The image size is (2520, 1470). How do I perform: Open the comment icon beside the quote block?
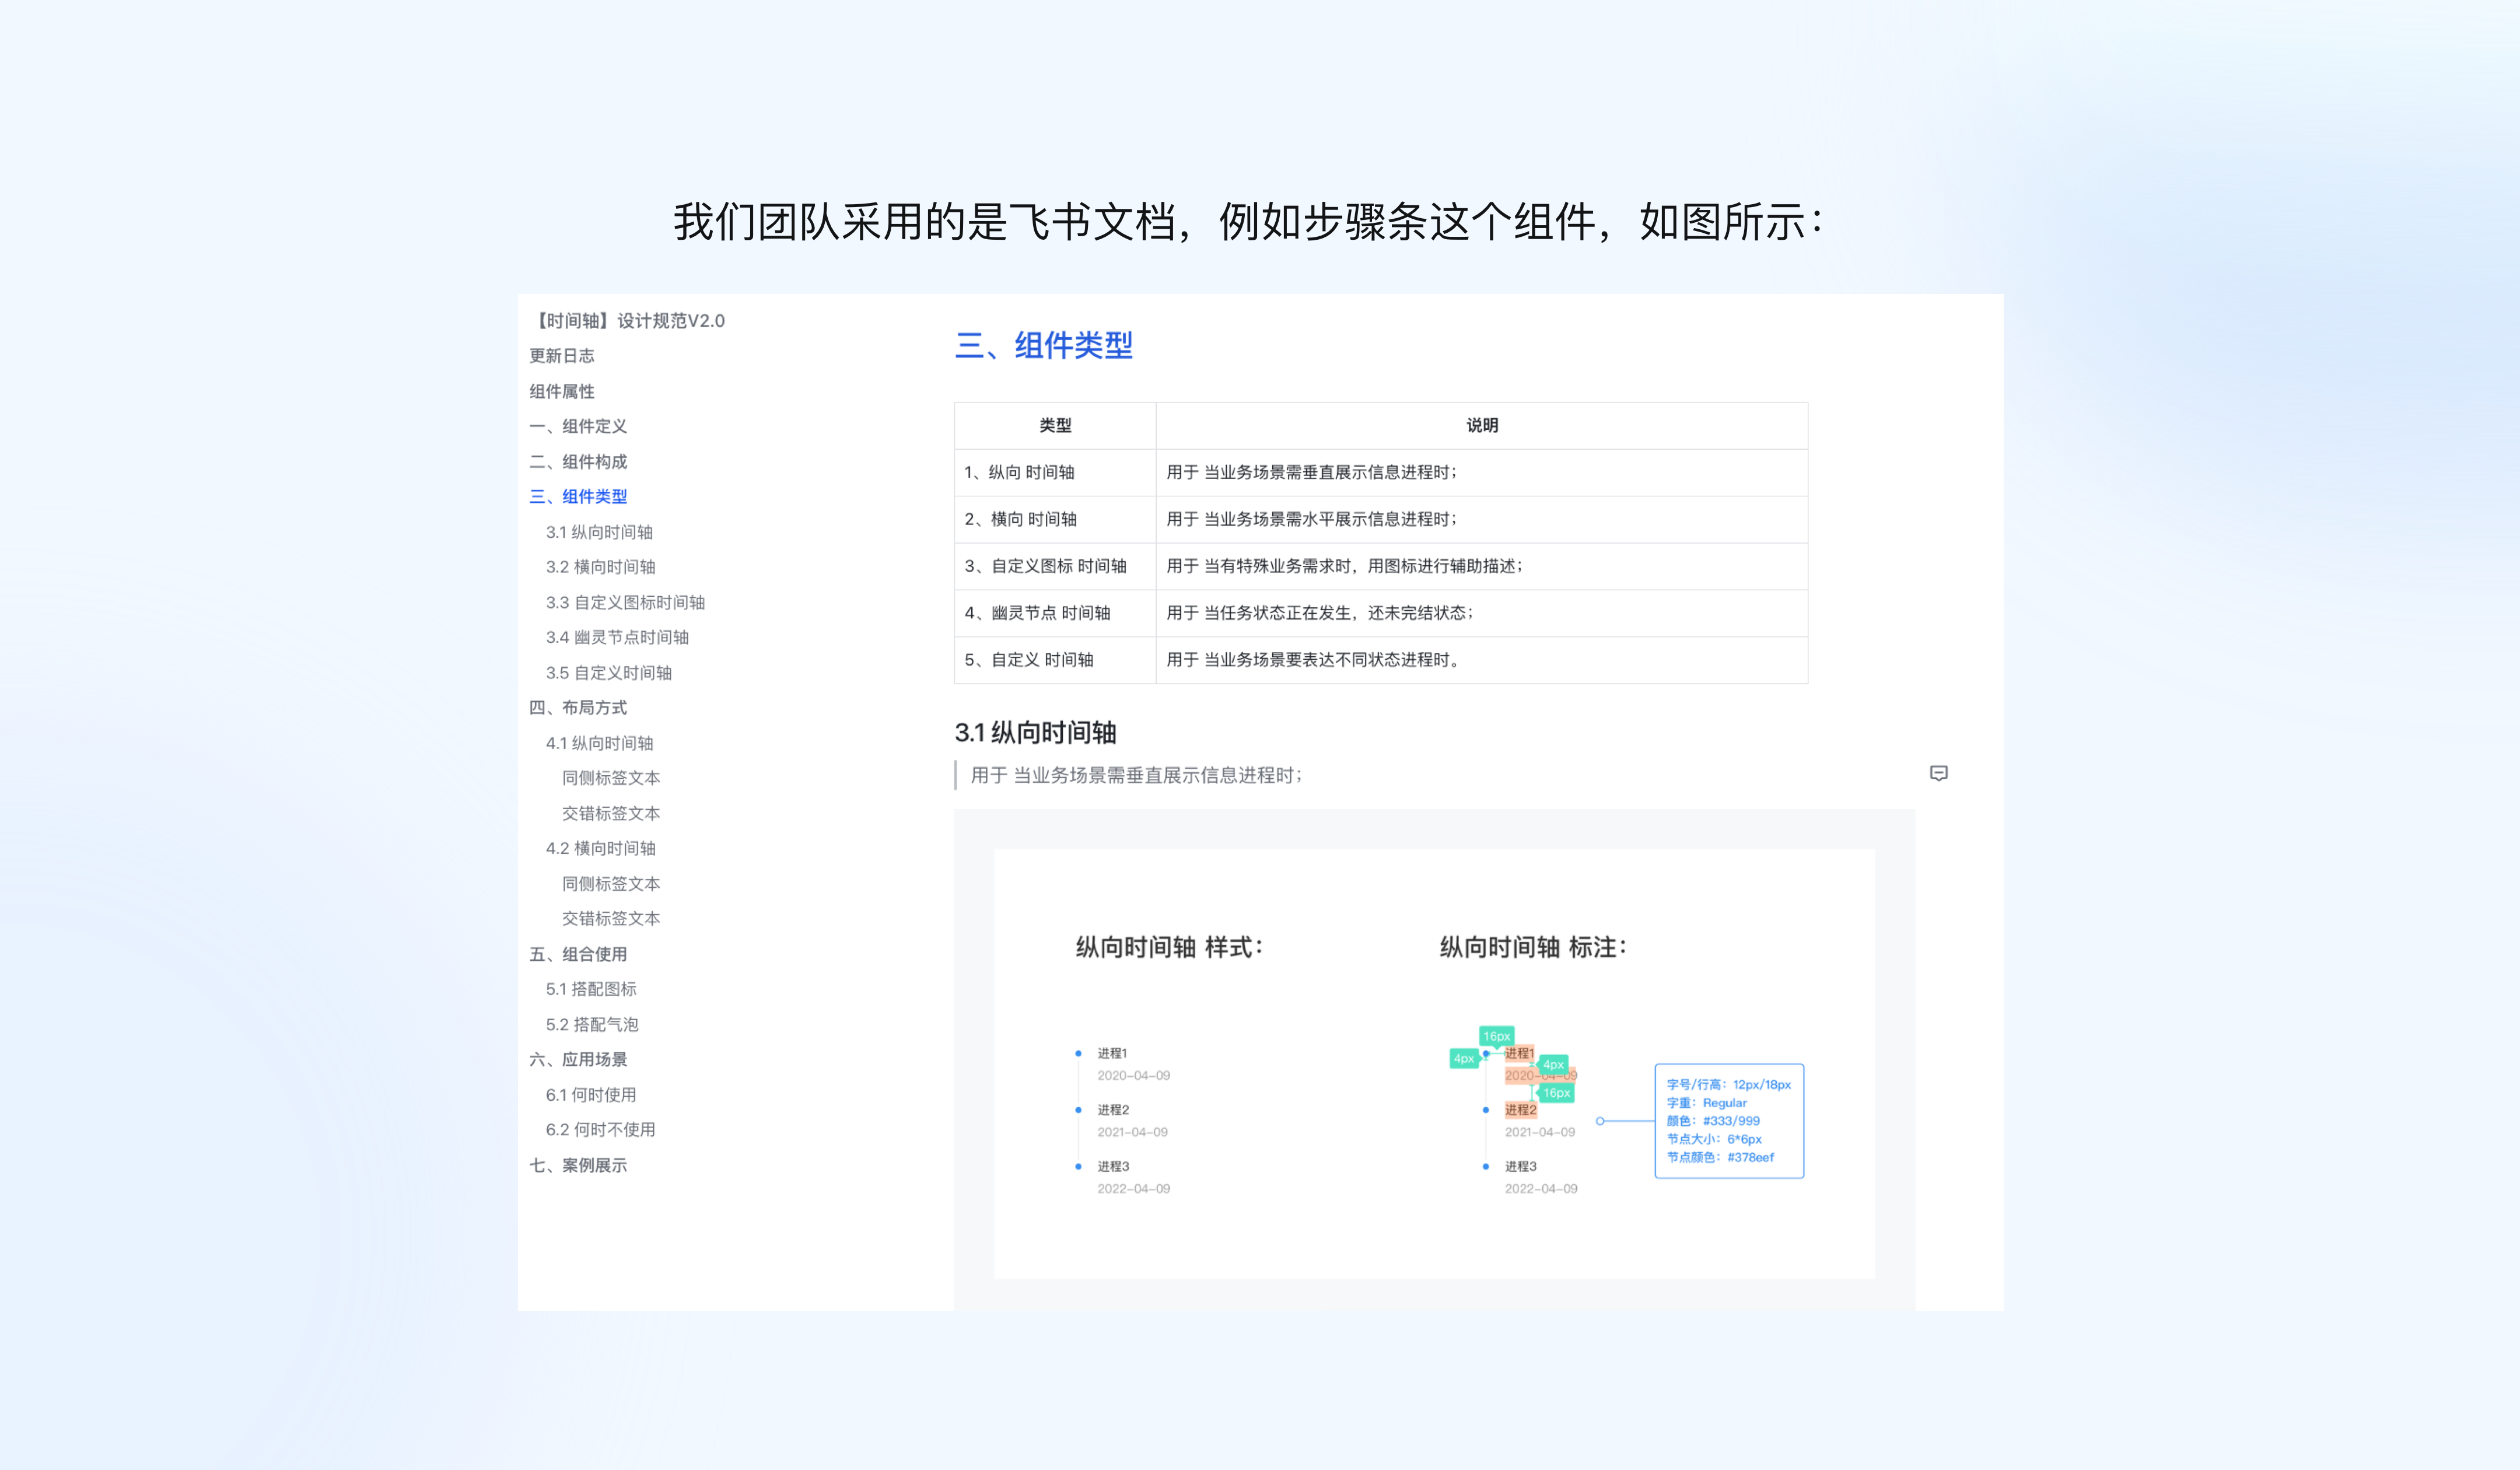coord(1938,773)
